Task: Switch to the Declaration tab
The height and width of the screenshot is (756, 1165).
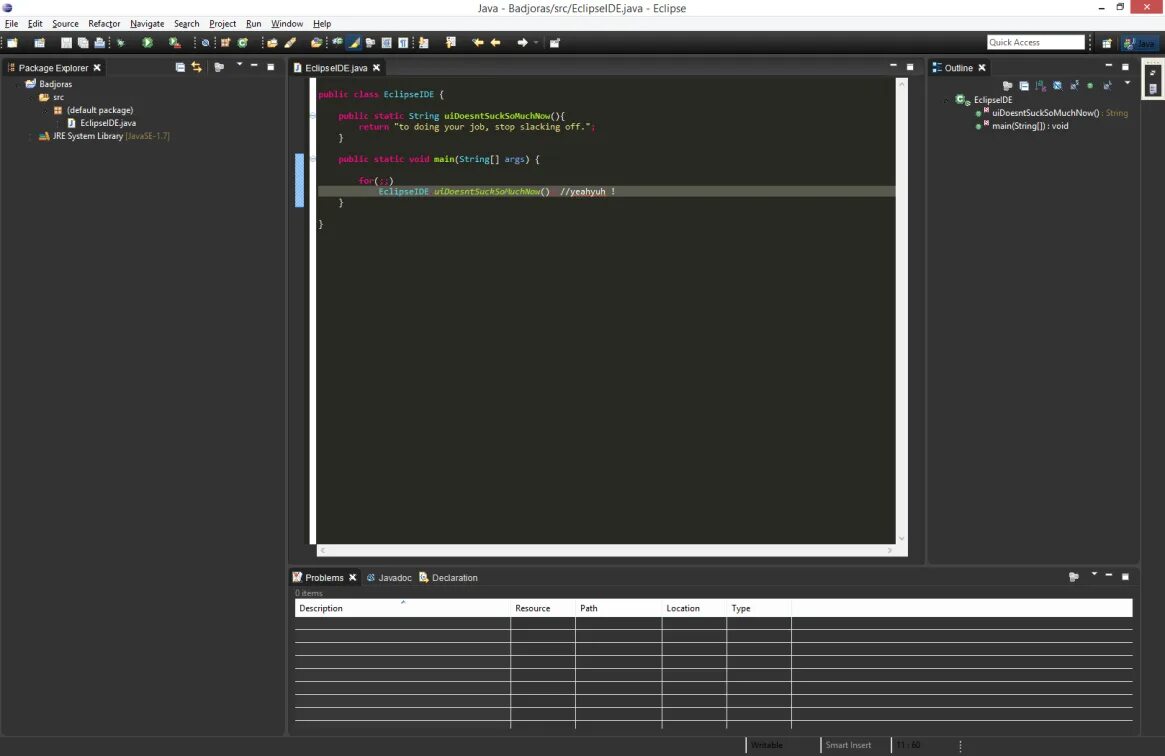Action: click(x=448, y=578)
